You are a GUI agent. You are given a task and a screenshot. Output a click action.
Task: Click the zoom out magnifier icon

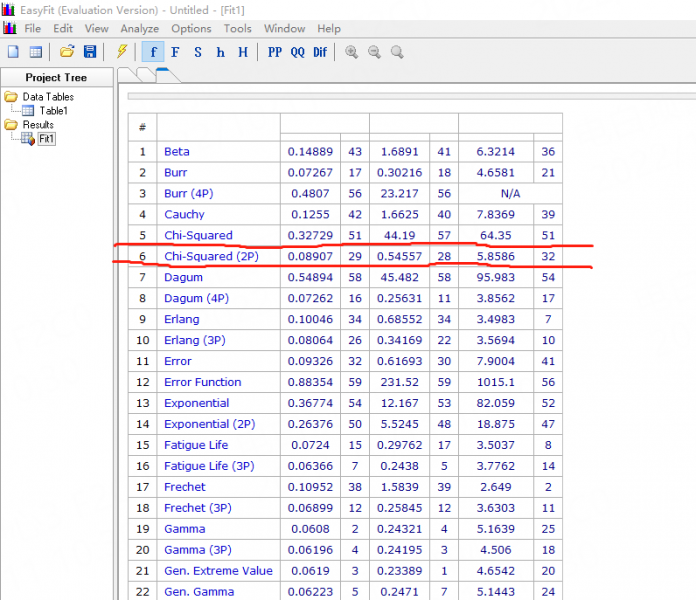[375, 52]
